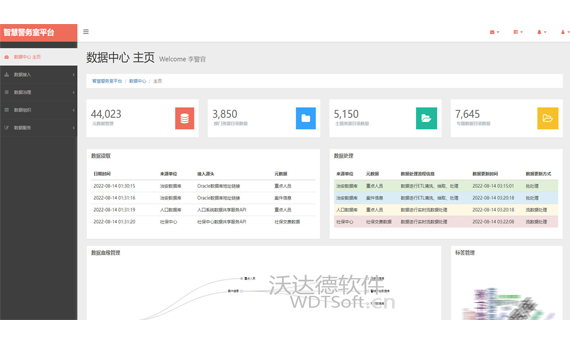Click the 数据更新方式 column header

(538, 174)
